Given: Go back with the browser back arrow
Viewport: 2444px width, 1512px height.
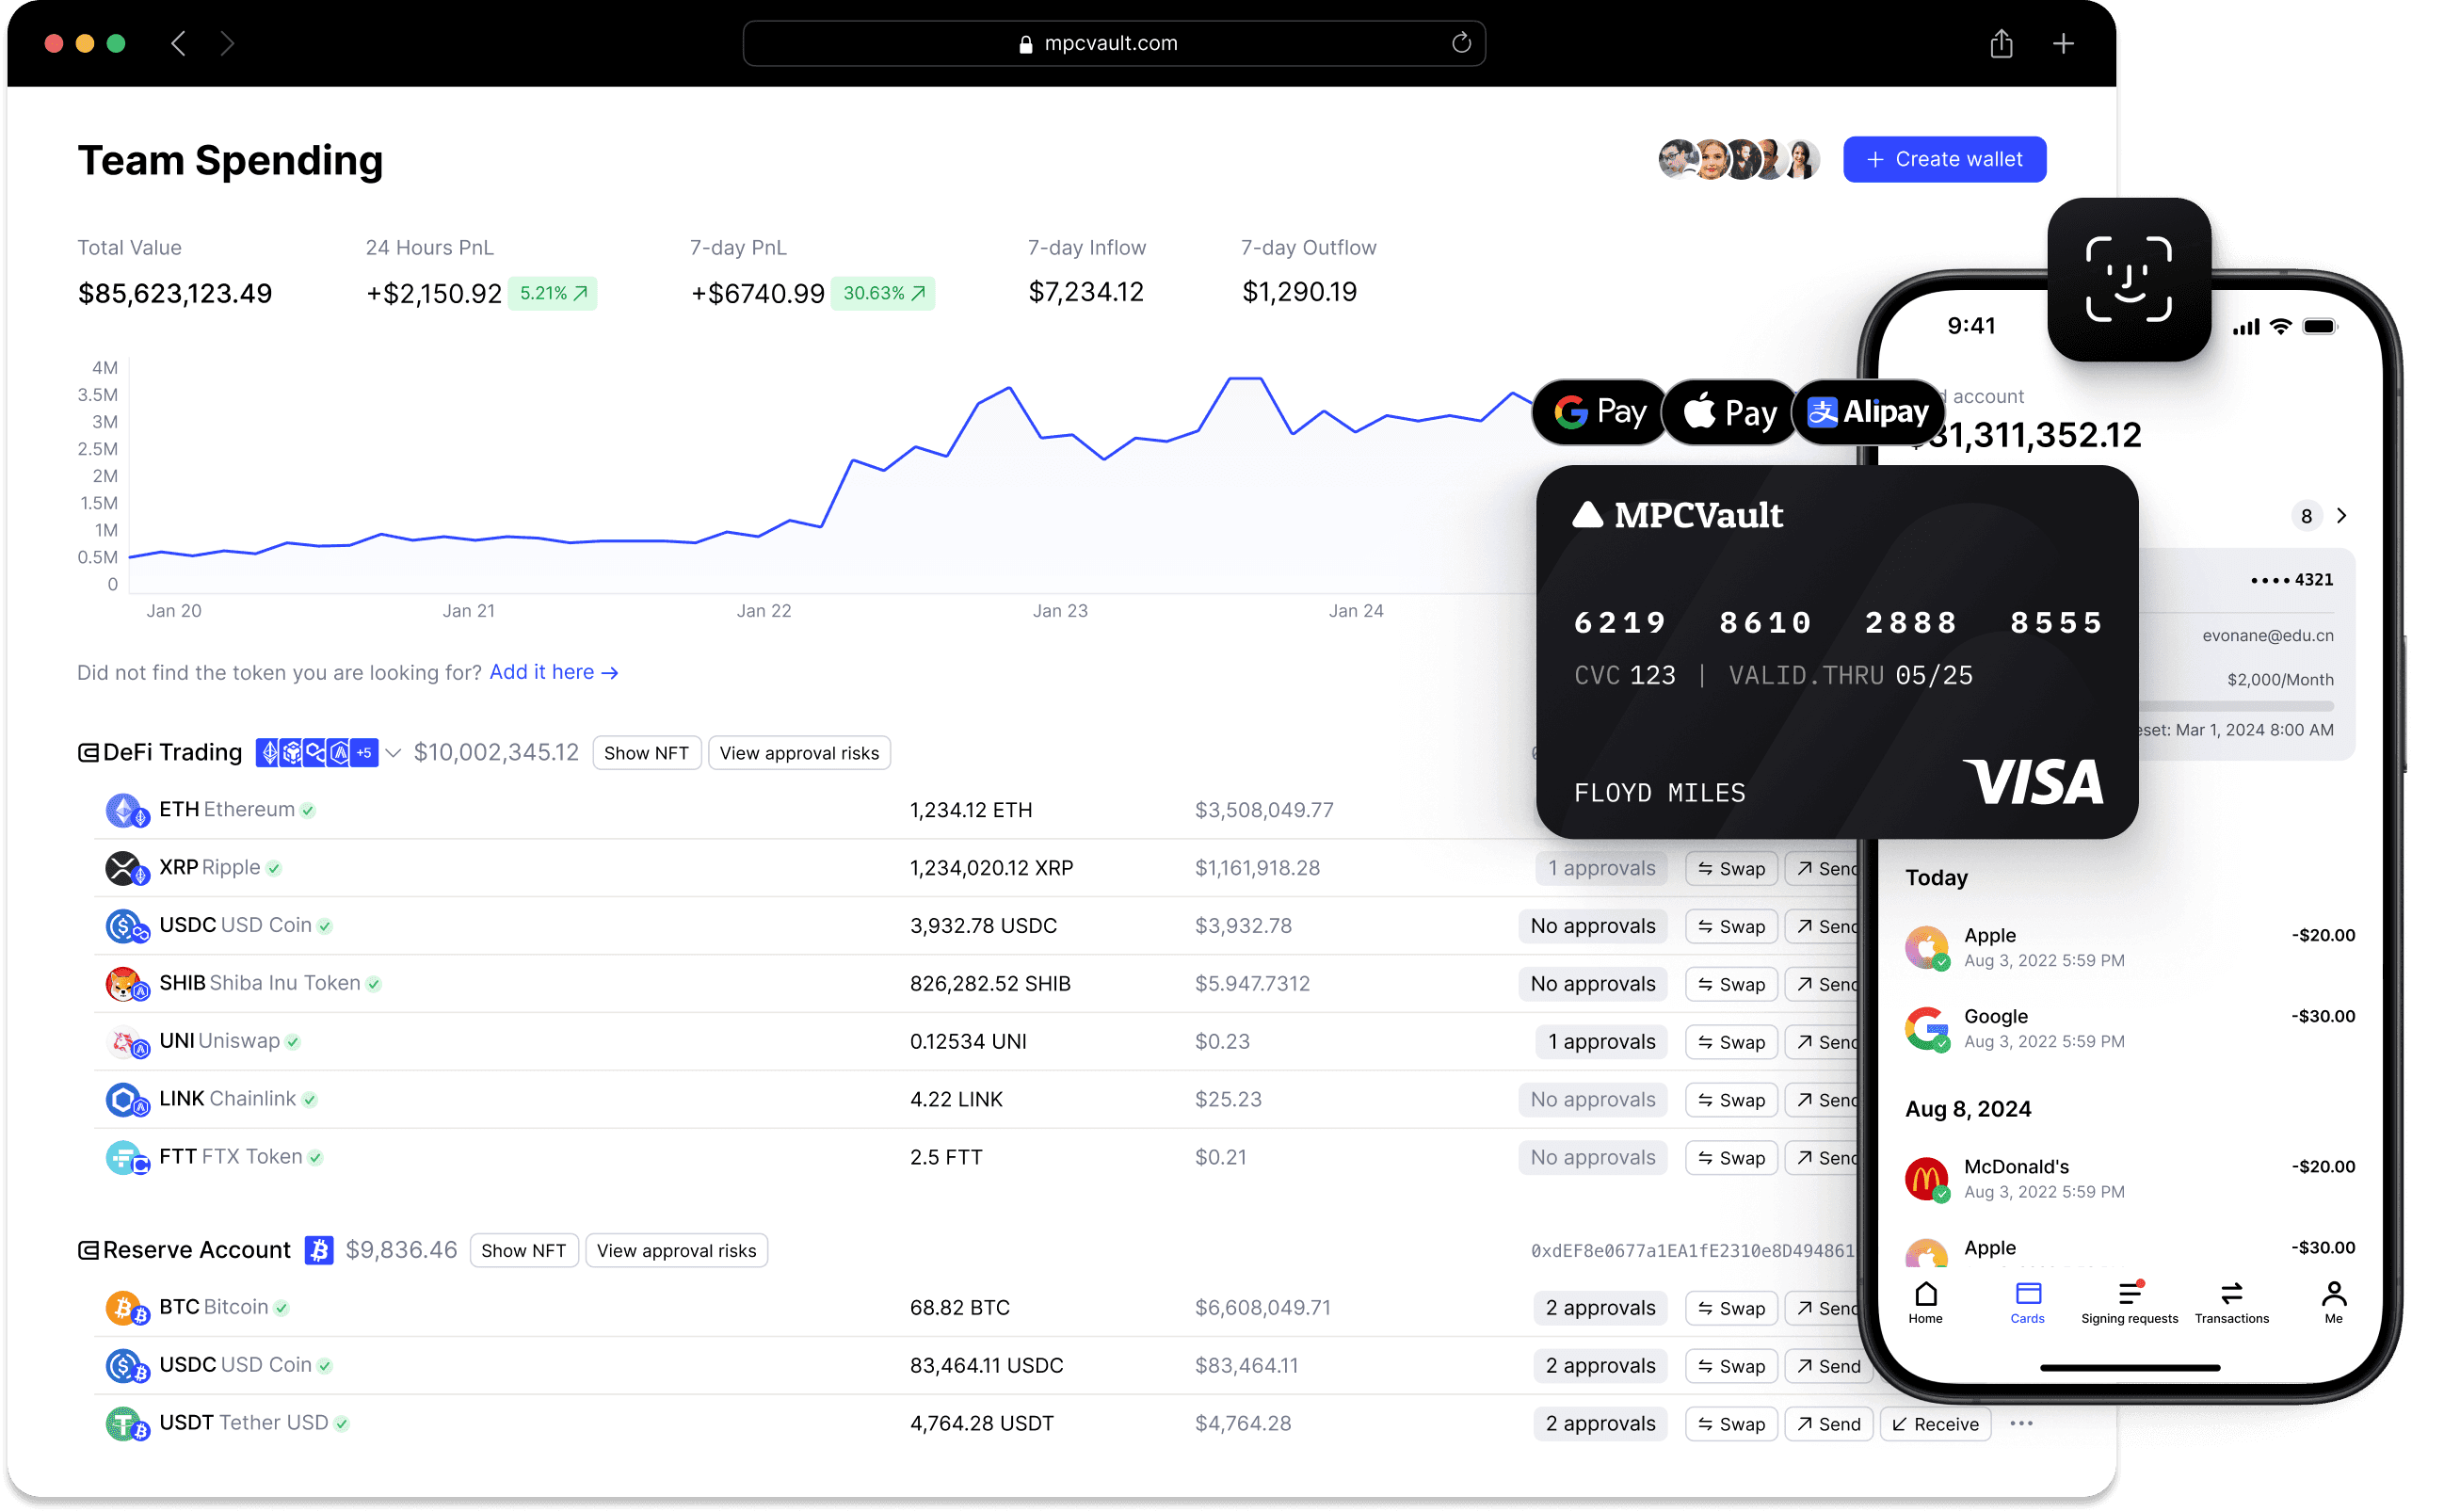Looking at the screenshot, I should (179, 44).
